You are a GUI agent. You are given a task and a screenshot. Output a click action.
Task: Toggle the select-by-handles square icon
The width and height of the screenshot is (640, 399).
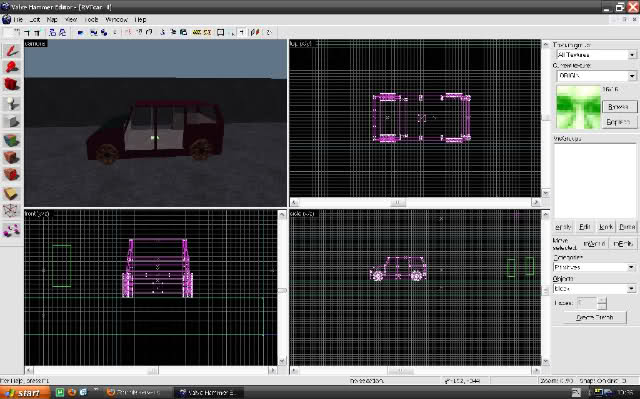tap(220, 33)
